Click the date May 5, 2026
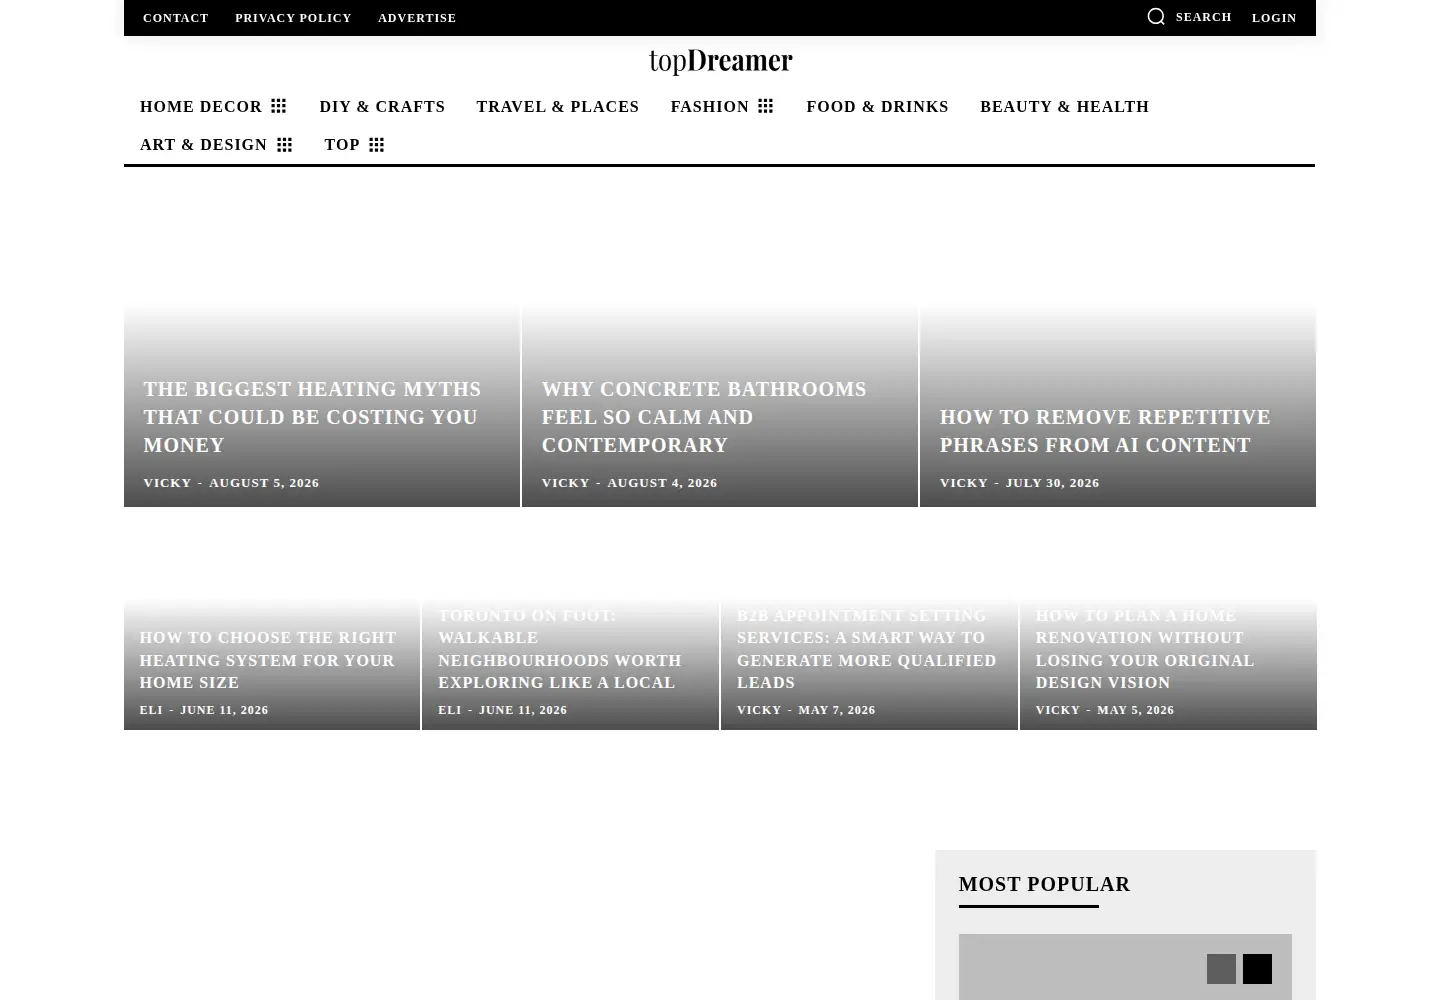Screen dimensions: 1440x1000 click(1136, 710)
